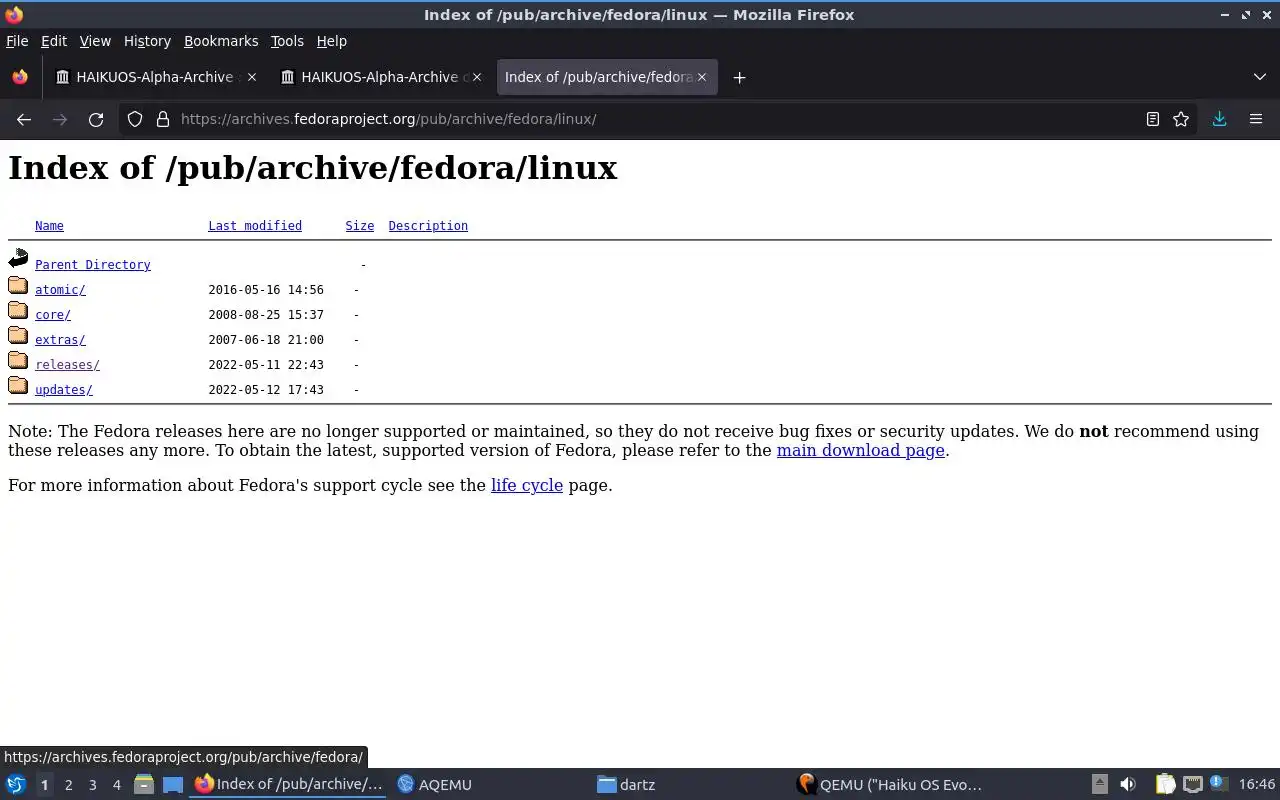This screenshot has width=1280, height=800.
Task: Switch to virtual desktop 4
Action: 116,785
